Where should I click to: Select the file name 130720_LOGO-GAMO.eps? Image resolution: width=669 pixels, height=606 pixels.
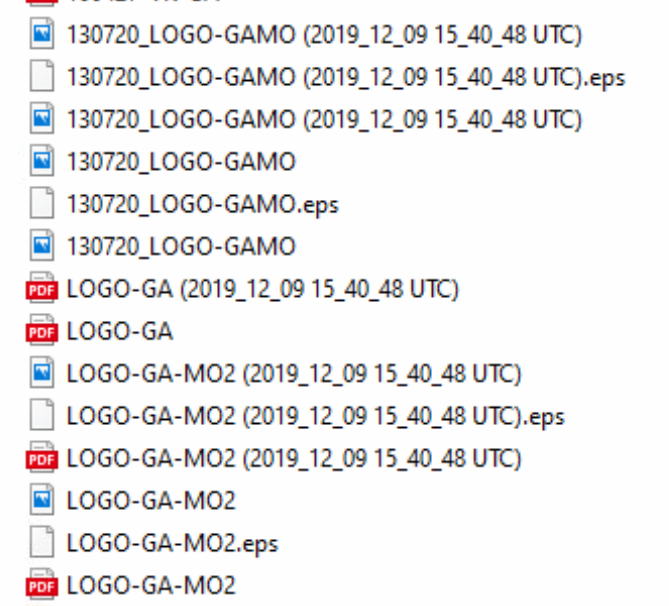203,204
